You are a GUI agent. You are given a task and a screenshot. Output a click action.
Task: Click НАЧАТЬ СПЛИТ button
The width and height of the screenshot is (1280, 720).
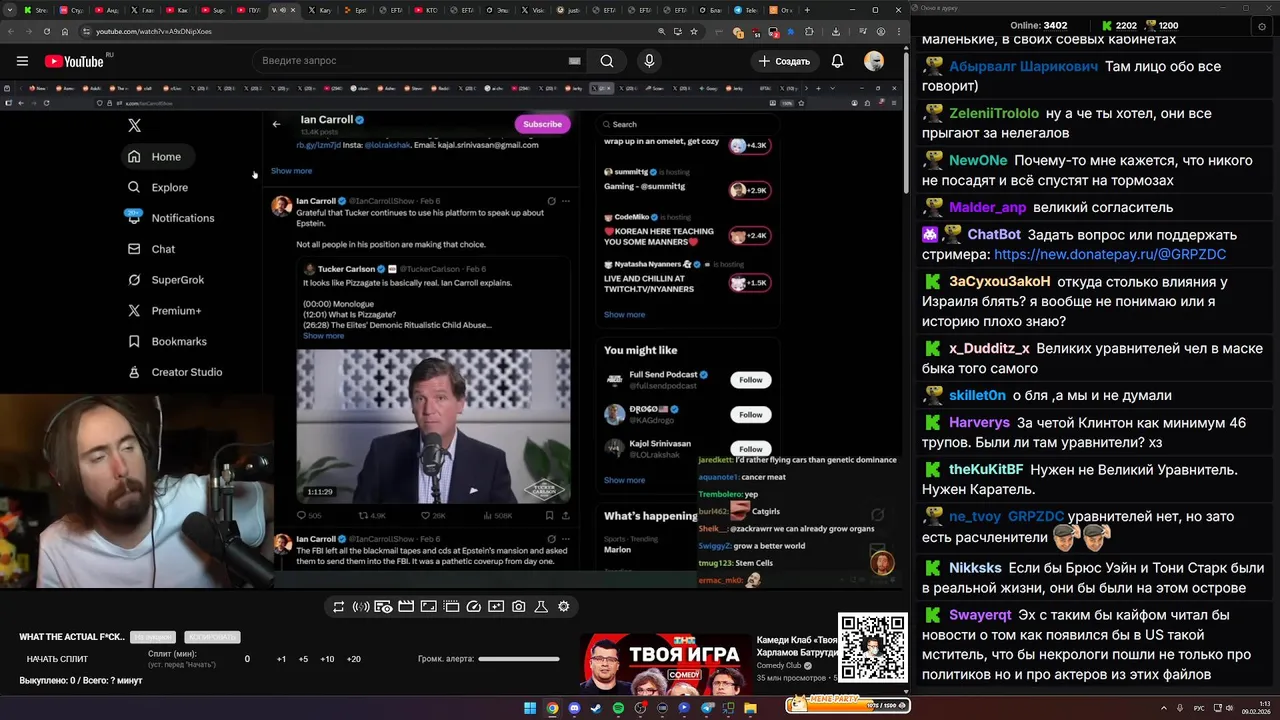pyautogui.click(x=58, y=659)
